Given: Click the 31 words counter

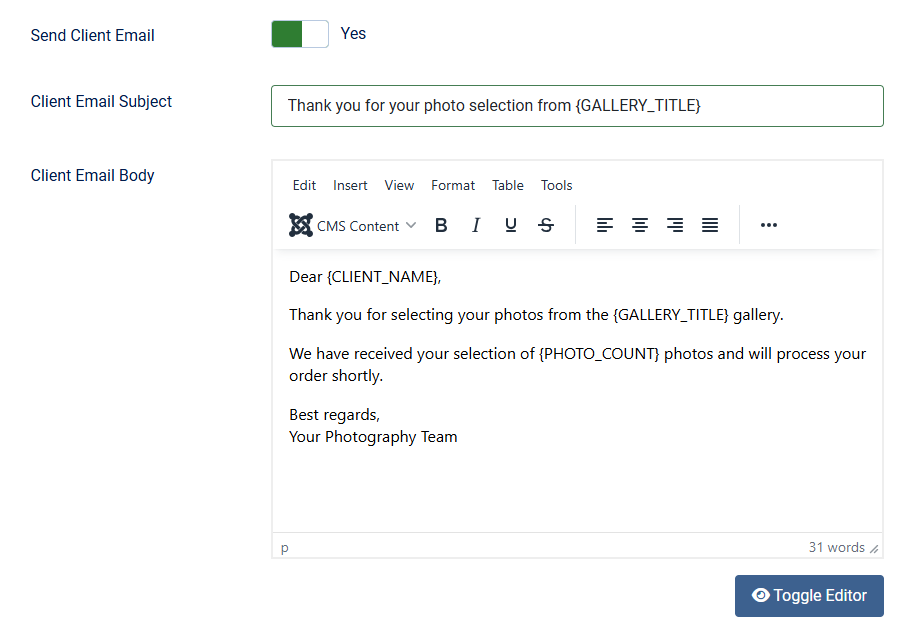Looking at the screenshot, I should pyautogui.click(x=835, y=547).
